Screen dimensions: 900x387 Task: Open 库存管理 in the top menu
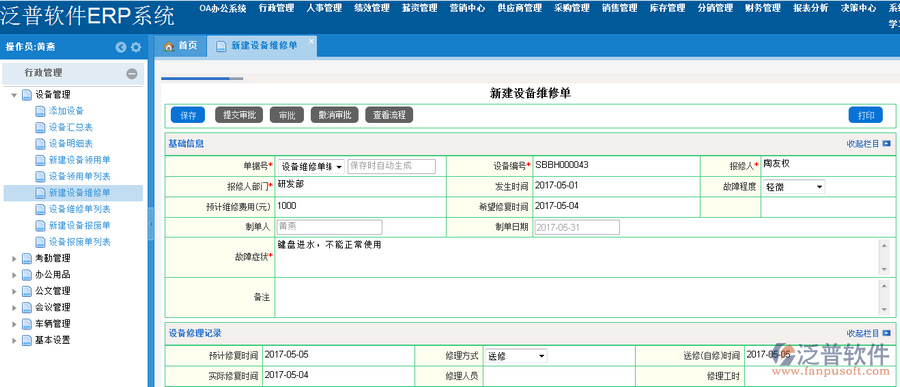pyautogui.click(x=667, y=8)
